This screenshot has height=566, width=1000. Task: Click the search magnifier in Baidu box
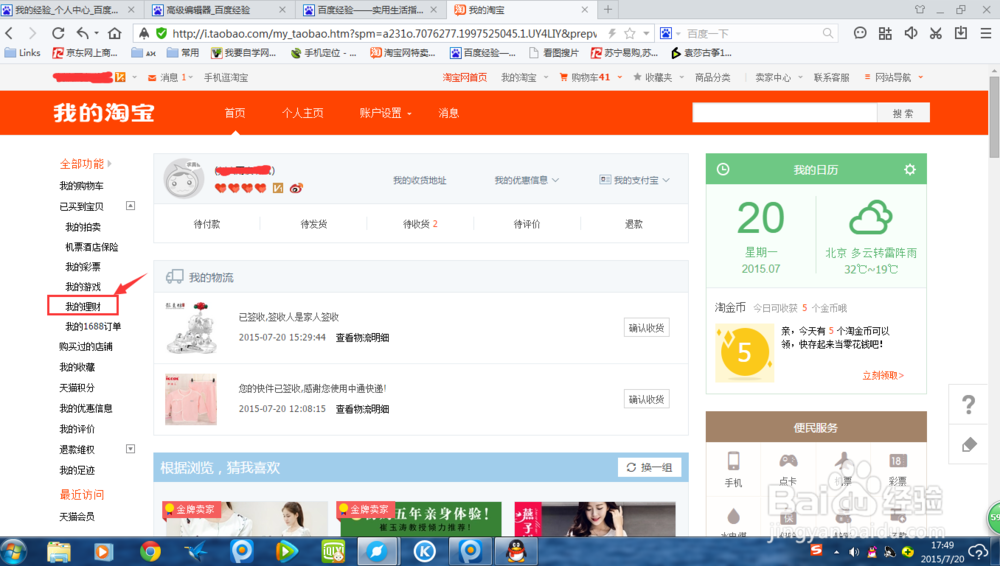[x=828, y=33]
